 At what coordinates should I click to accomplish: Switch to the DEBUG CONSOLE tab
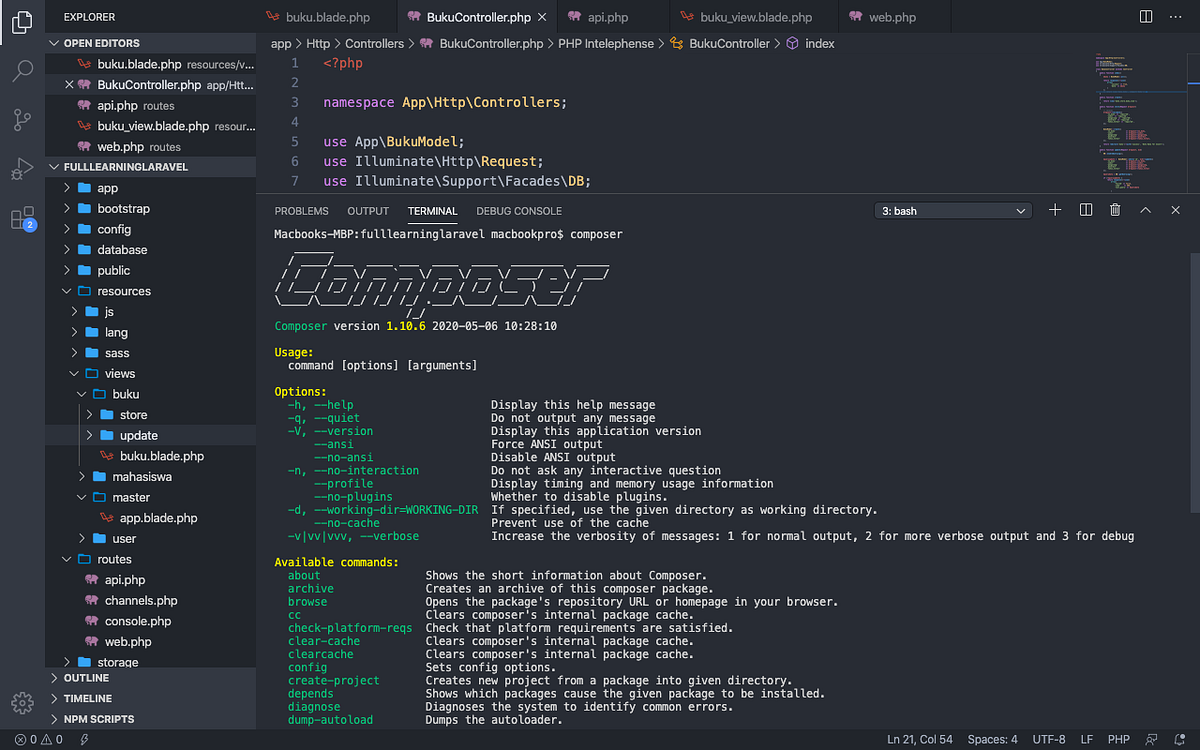tap(518, 211)
